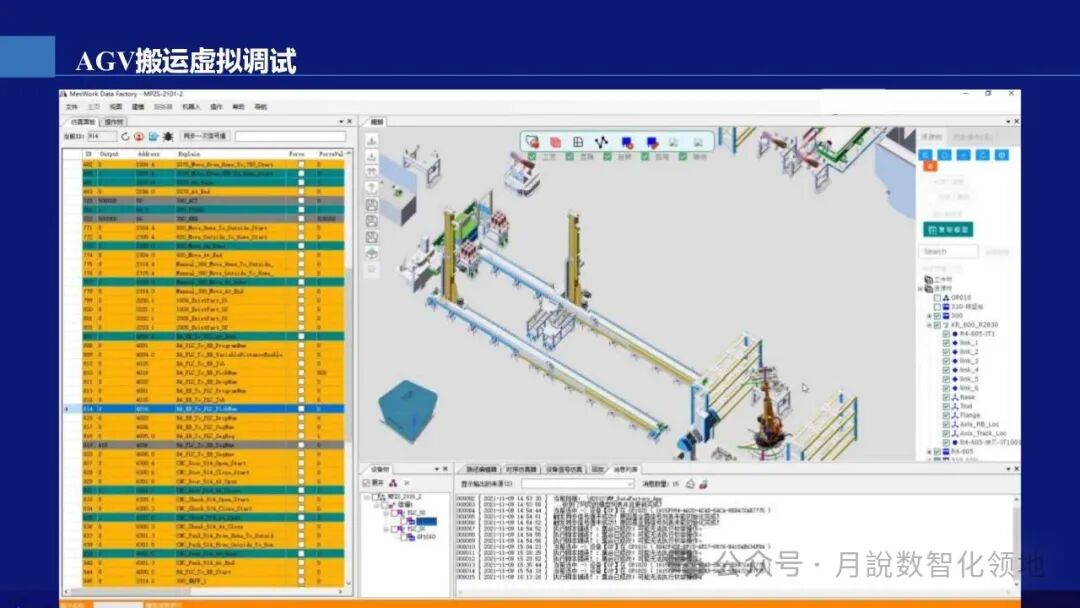Click the black bug debug icon
Viewport: 1080px width, 608px height.
click(168, 137)
